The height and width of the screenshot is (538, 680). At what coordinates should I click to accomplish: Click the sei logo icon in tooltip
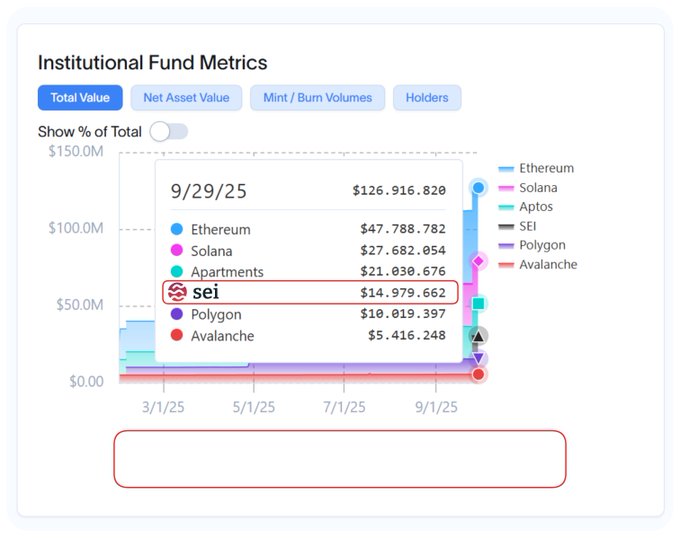177,292
